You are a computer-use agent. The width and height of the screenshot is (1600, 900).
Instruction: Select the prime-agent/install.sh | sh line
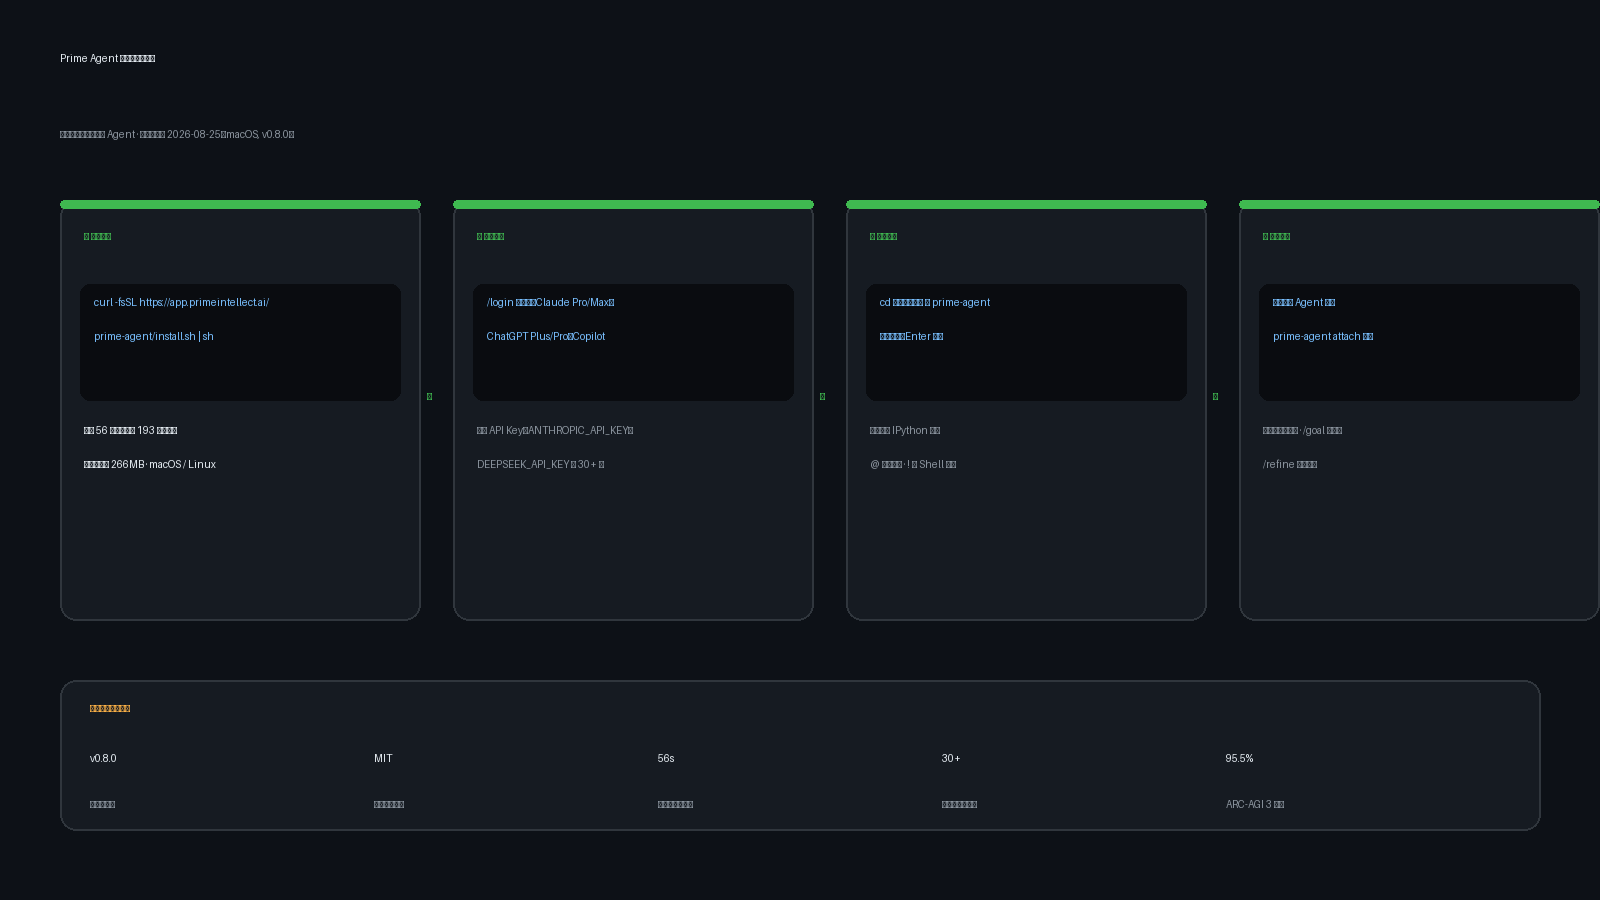click(154, 336)
